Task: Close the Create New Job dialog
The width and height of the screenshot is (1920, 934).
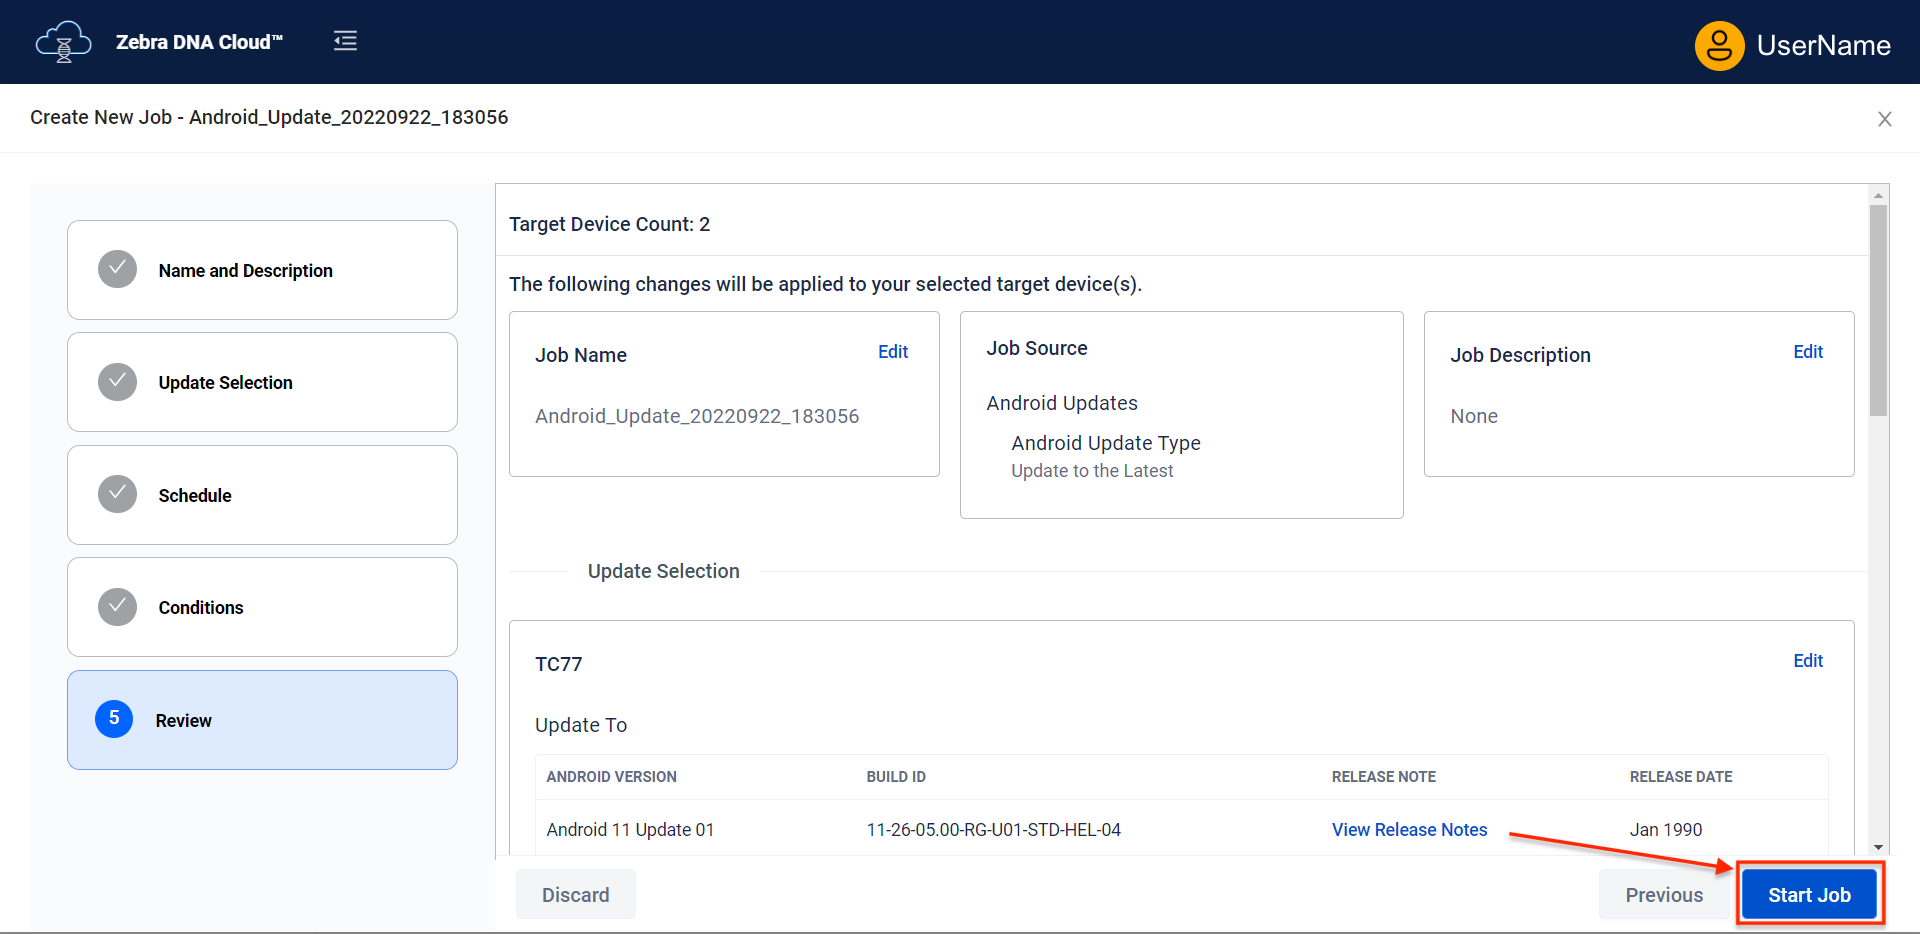Action: tap(1884, 119)
